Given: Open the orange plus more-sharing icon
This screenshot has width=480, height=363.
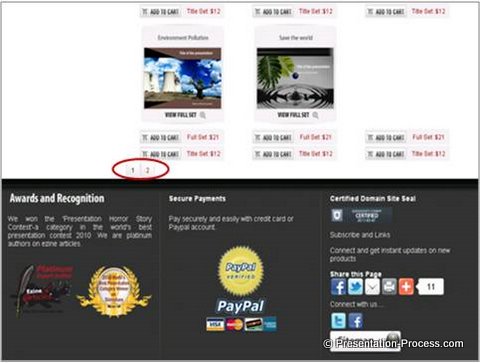Looking at the screenshot, I should pyautogui.click(x=406, y=287).
